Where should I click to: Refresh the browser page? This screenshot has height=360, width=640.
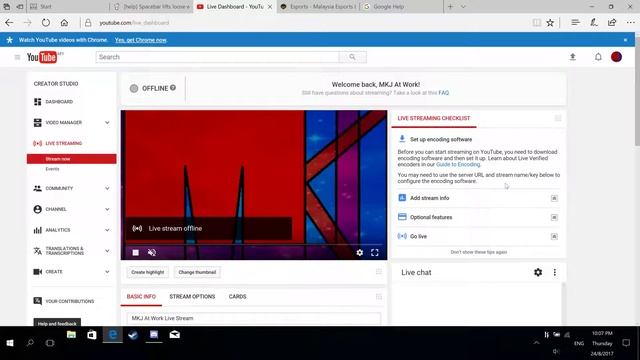click(46, 23)
